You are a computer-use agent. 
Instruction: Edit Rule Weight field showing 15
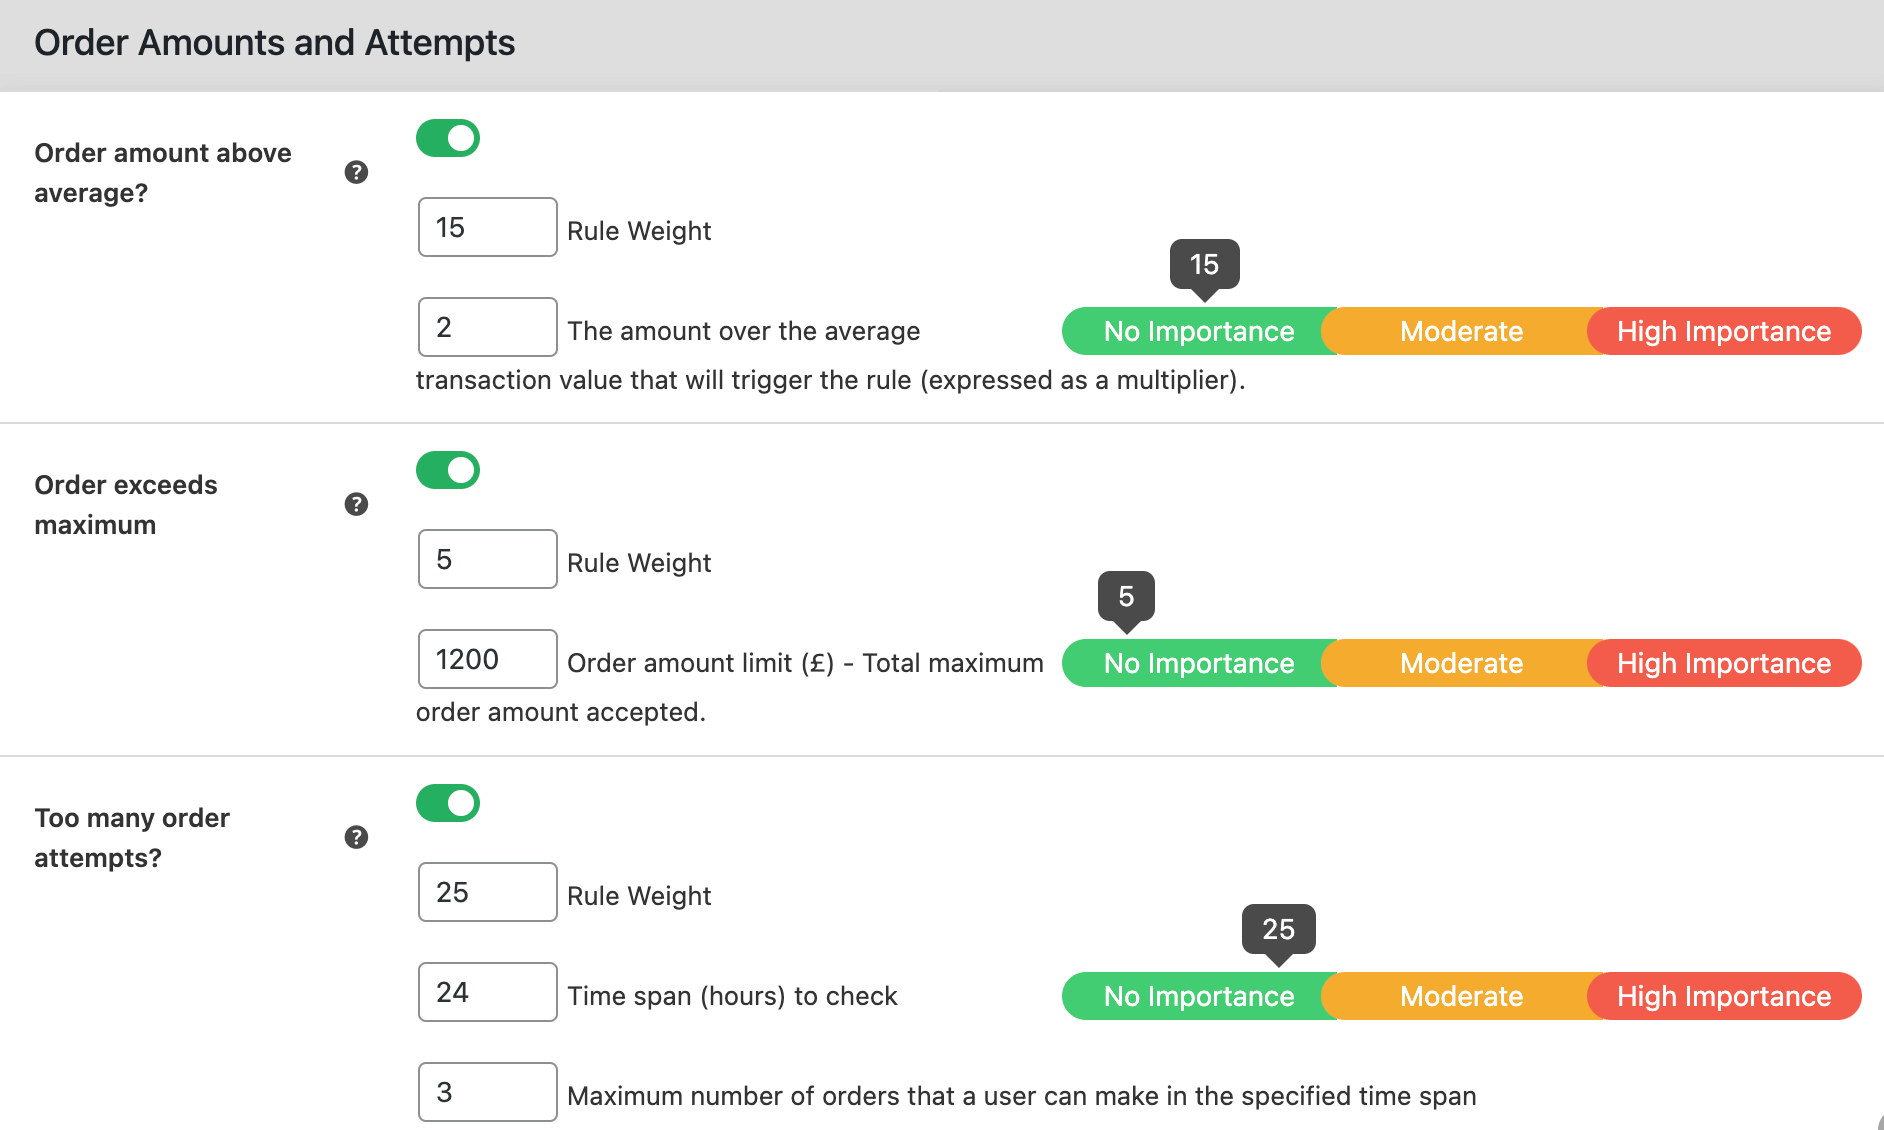(x=488, y=227)
